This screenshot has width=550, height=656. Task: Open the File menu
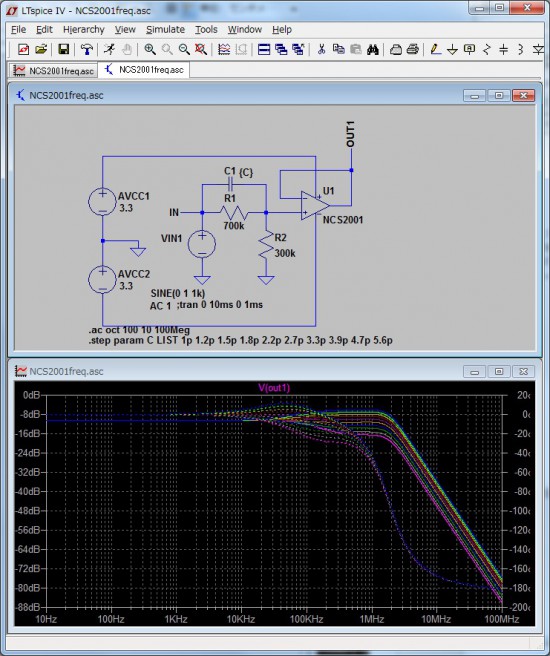tap(18, 30)
